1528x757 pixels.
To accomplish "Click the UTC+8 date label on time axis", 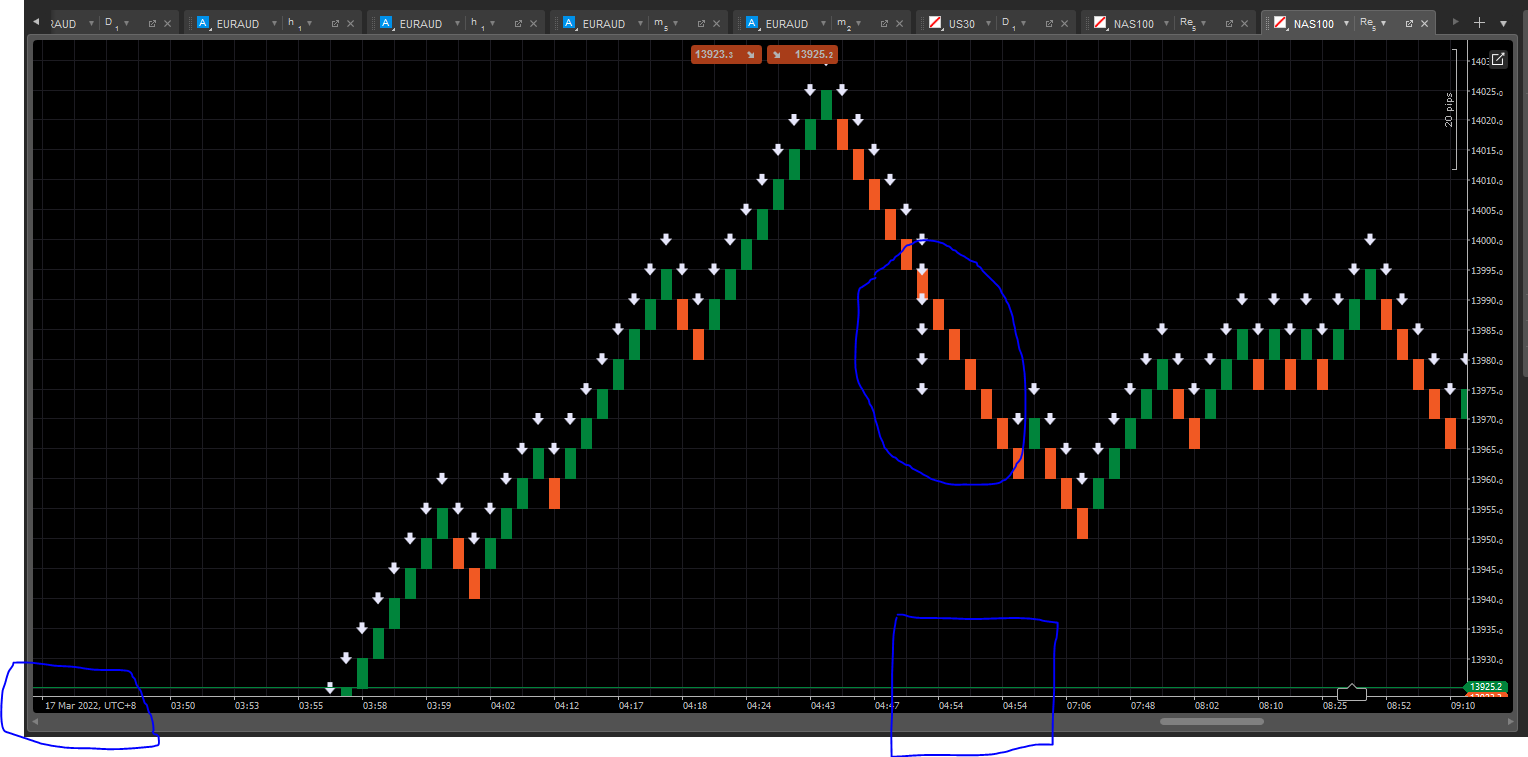I will (x=90, y=705).
